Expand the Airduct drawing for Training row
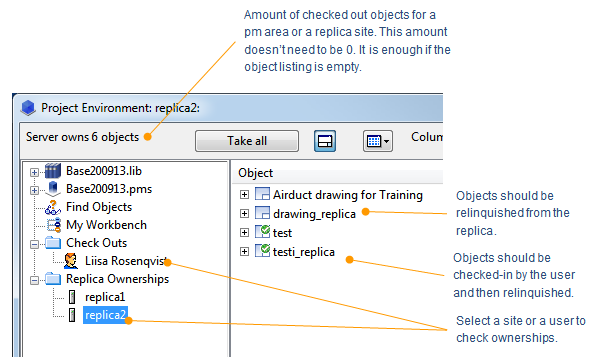The width and height of the screenshot is (603, 363). point(244,195)
